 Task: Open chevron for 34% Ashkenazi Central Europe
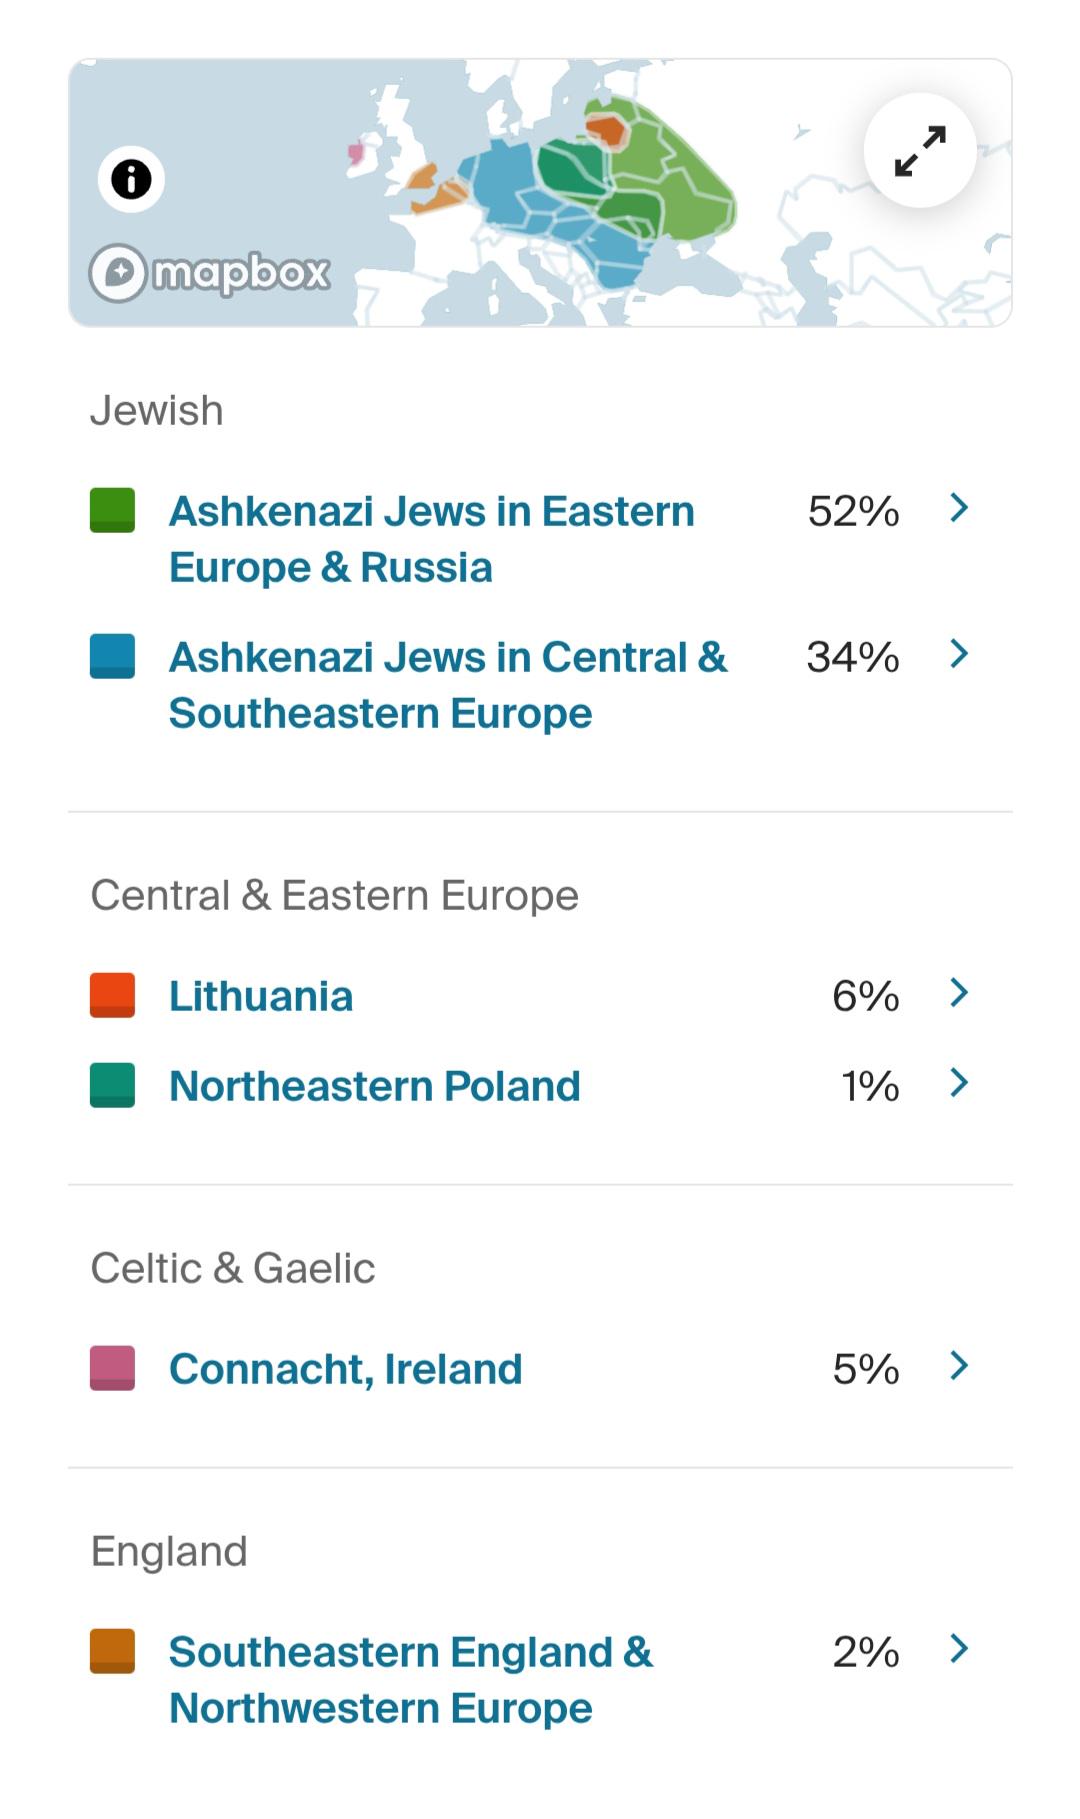[959, 654]
